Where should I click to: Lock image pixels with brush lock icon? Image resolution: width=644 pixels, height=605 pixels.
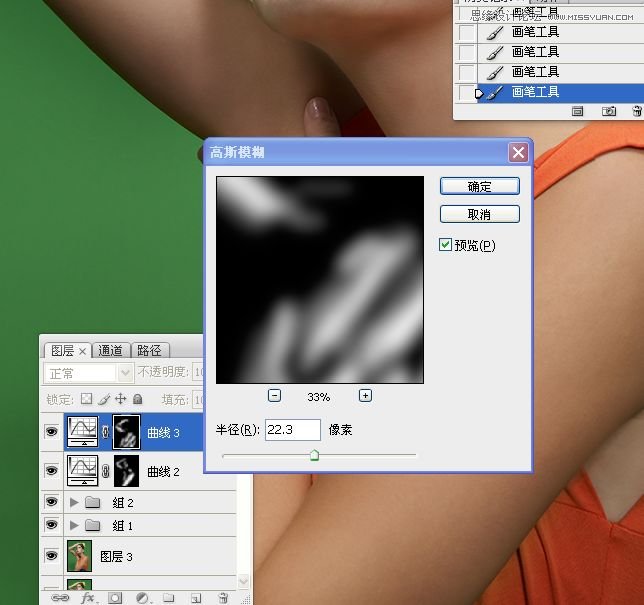click(104, 399)
